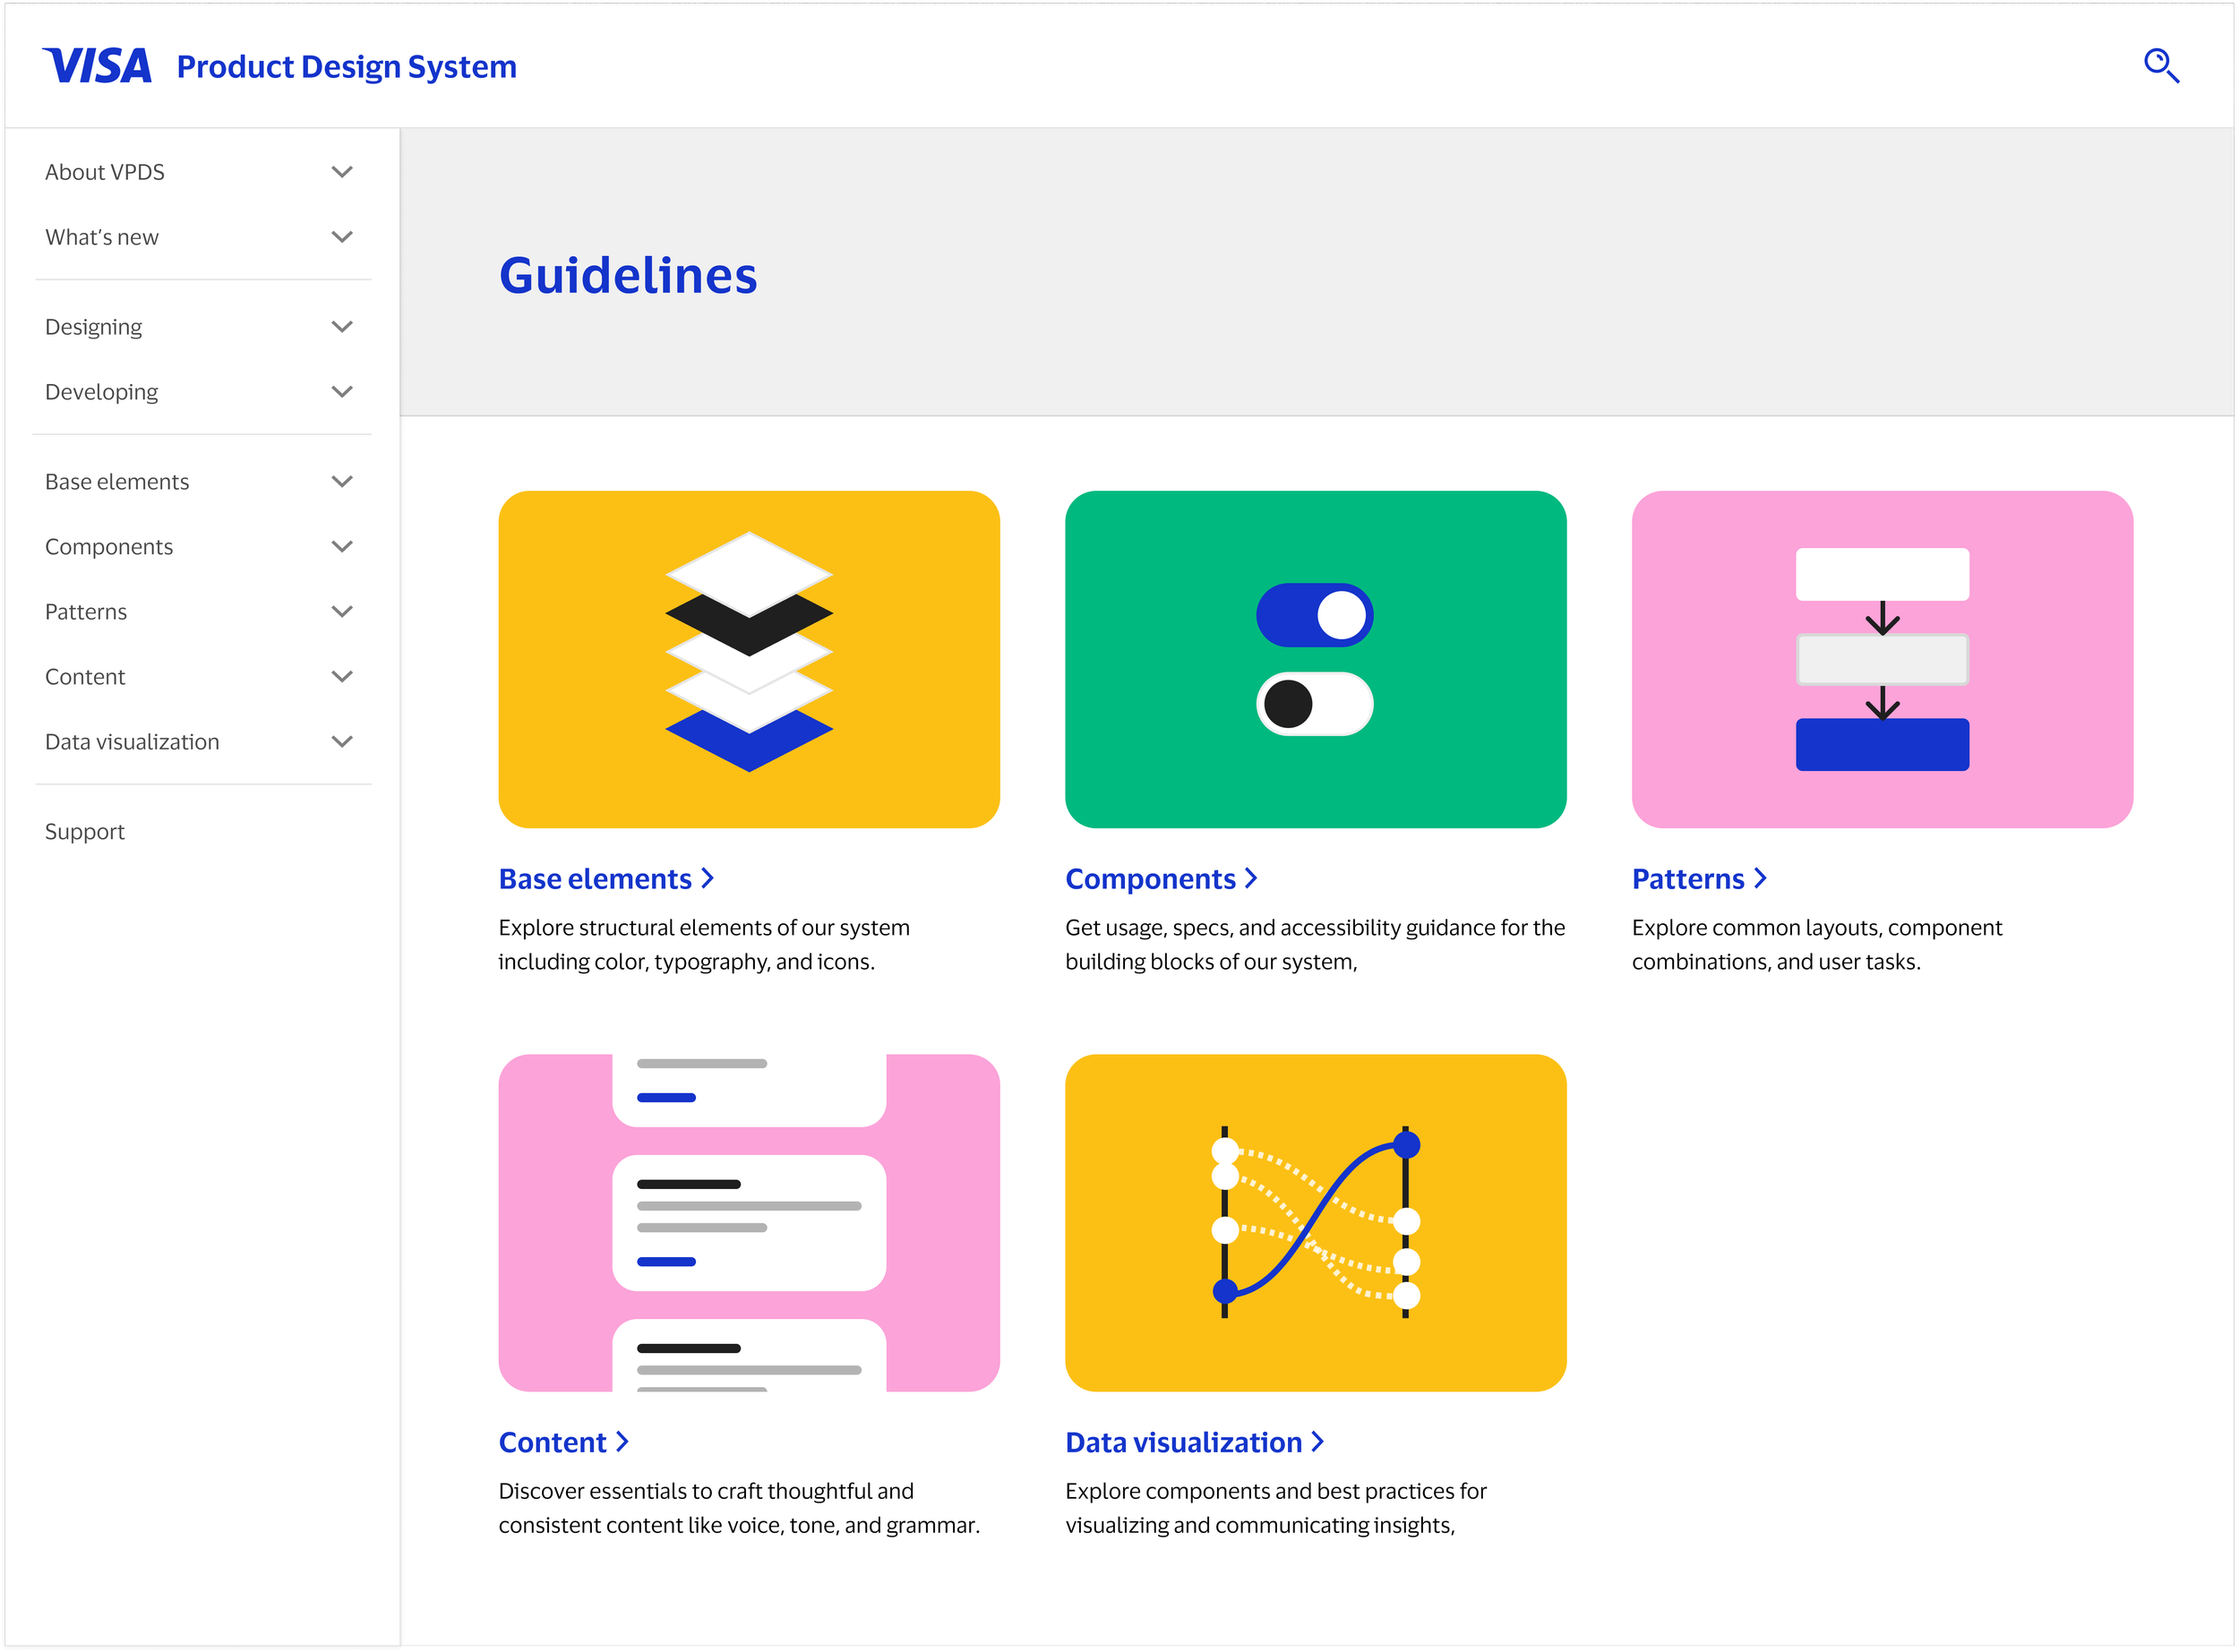Click the pink content cards illustration
Viewport: 2239px width, 1652px height.
pyautogui.click(x=748, y=1221)
